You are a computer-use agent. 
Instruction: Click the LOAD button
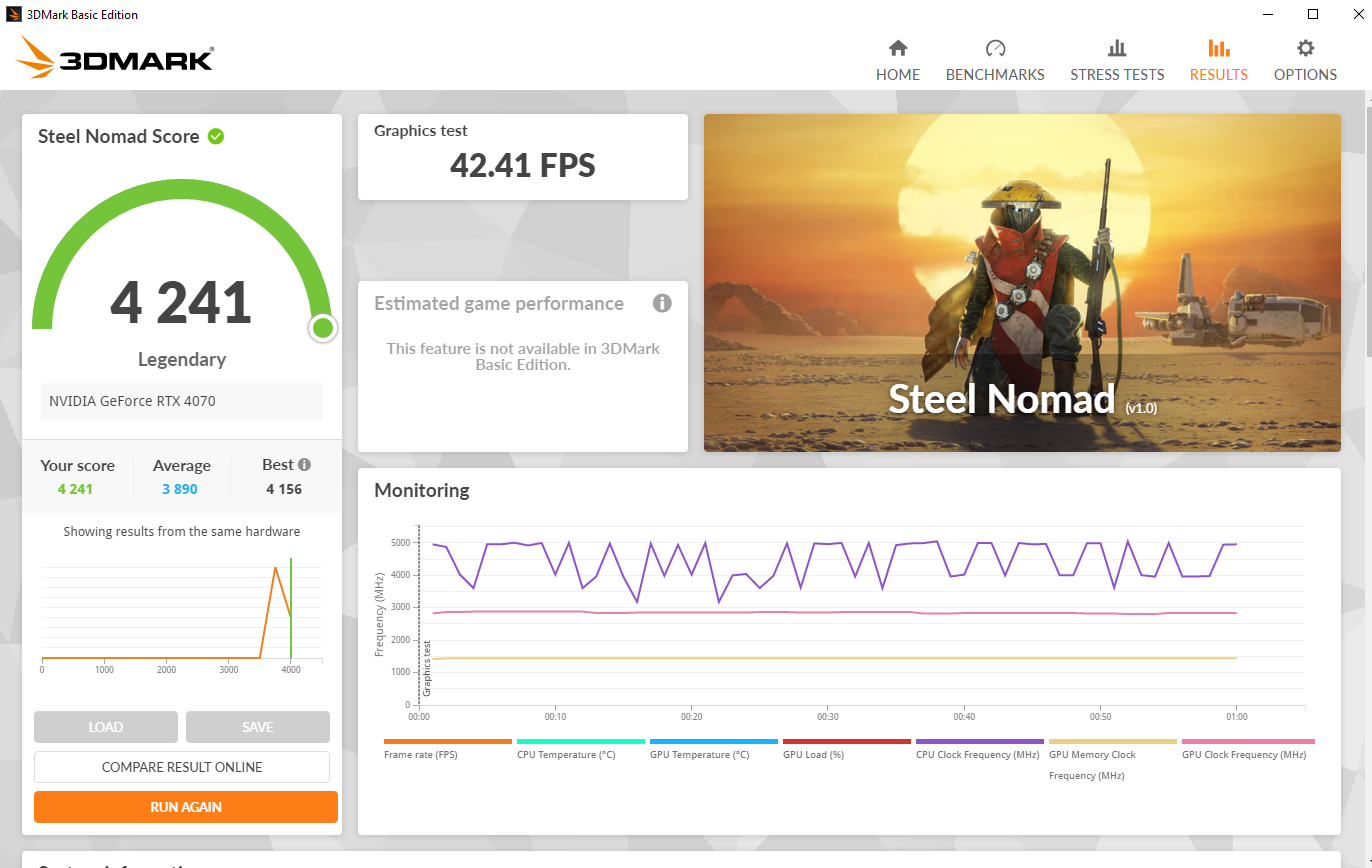coord(106,727)
